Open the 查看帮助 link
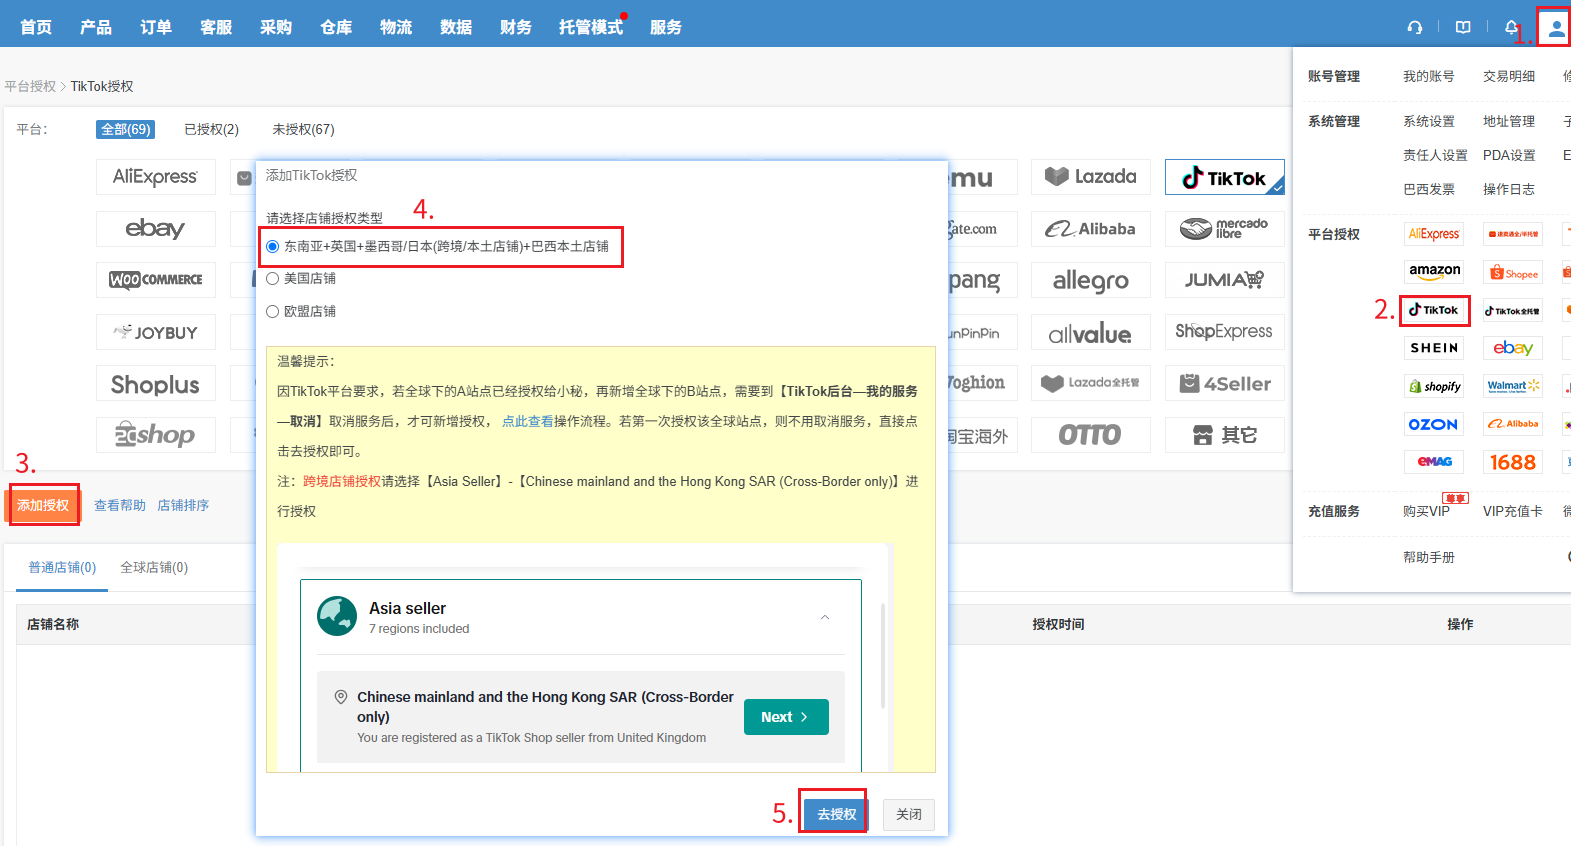This screenshot has height=846, width=1571. [x=120, y=505]
